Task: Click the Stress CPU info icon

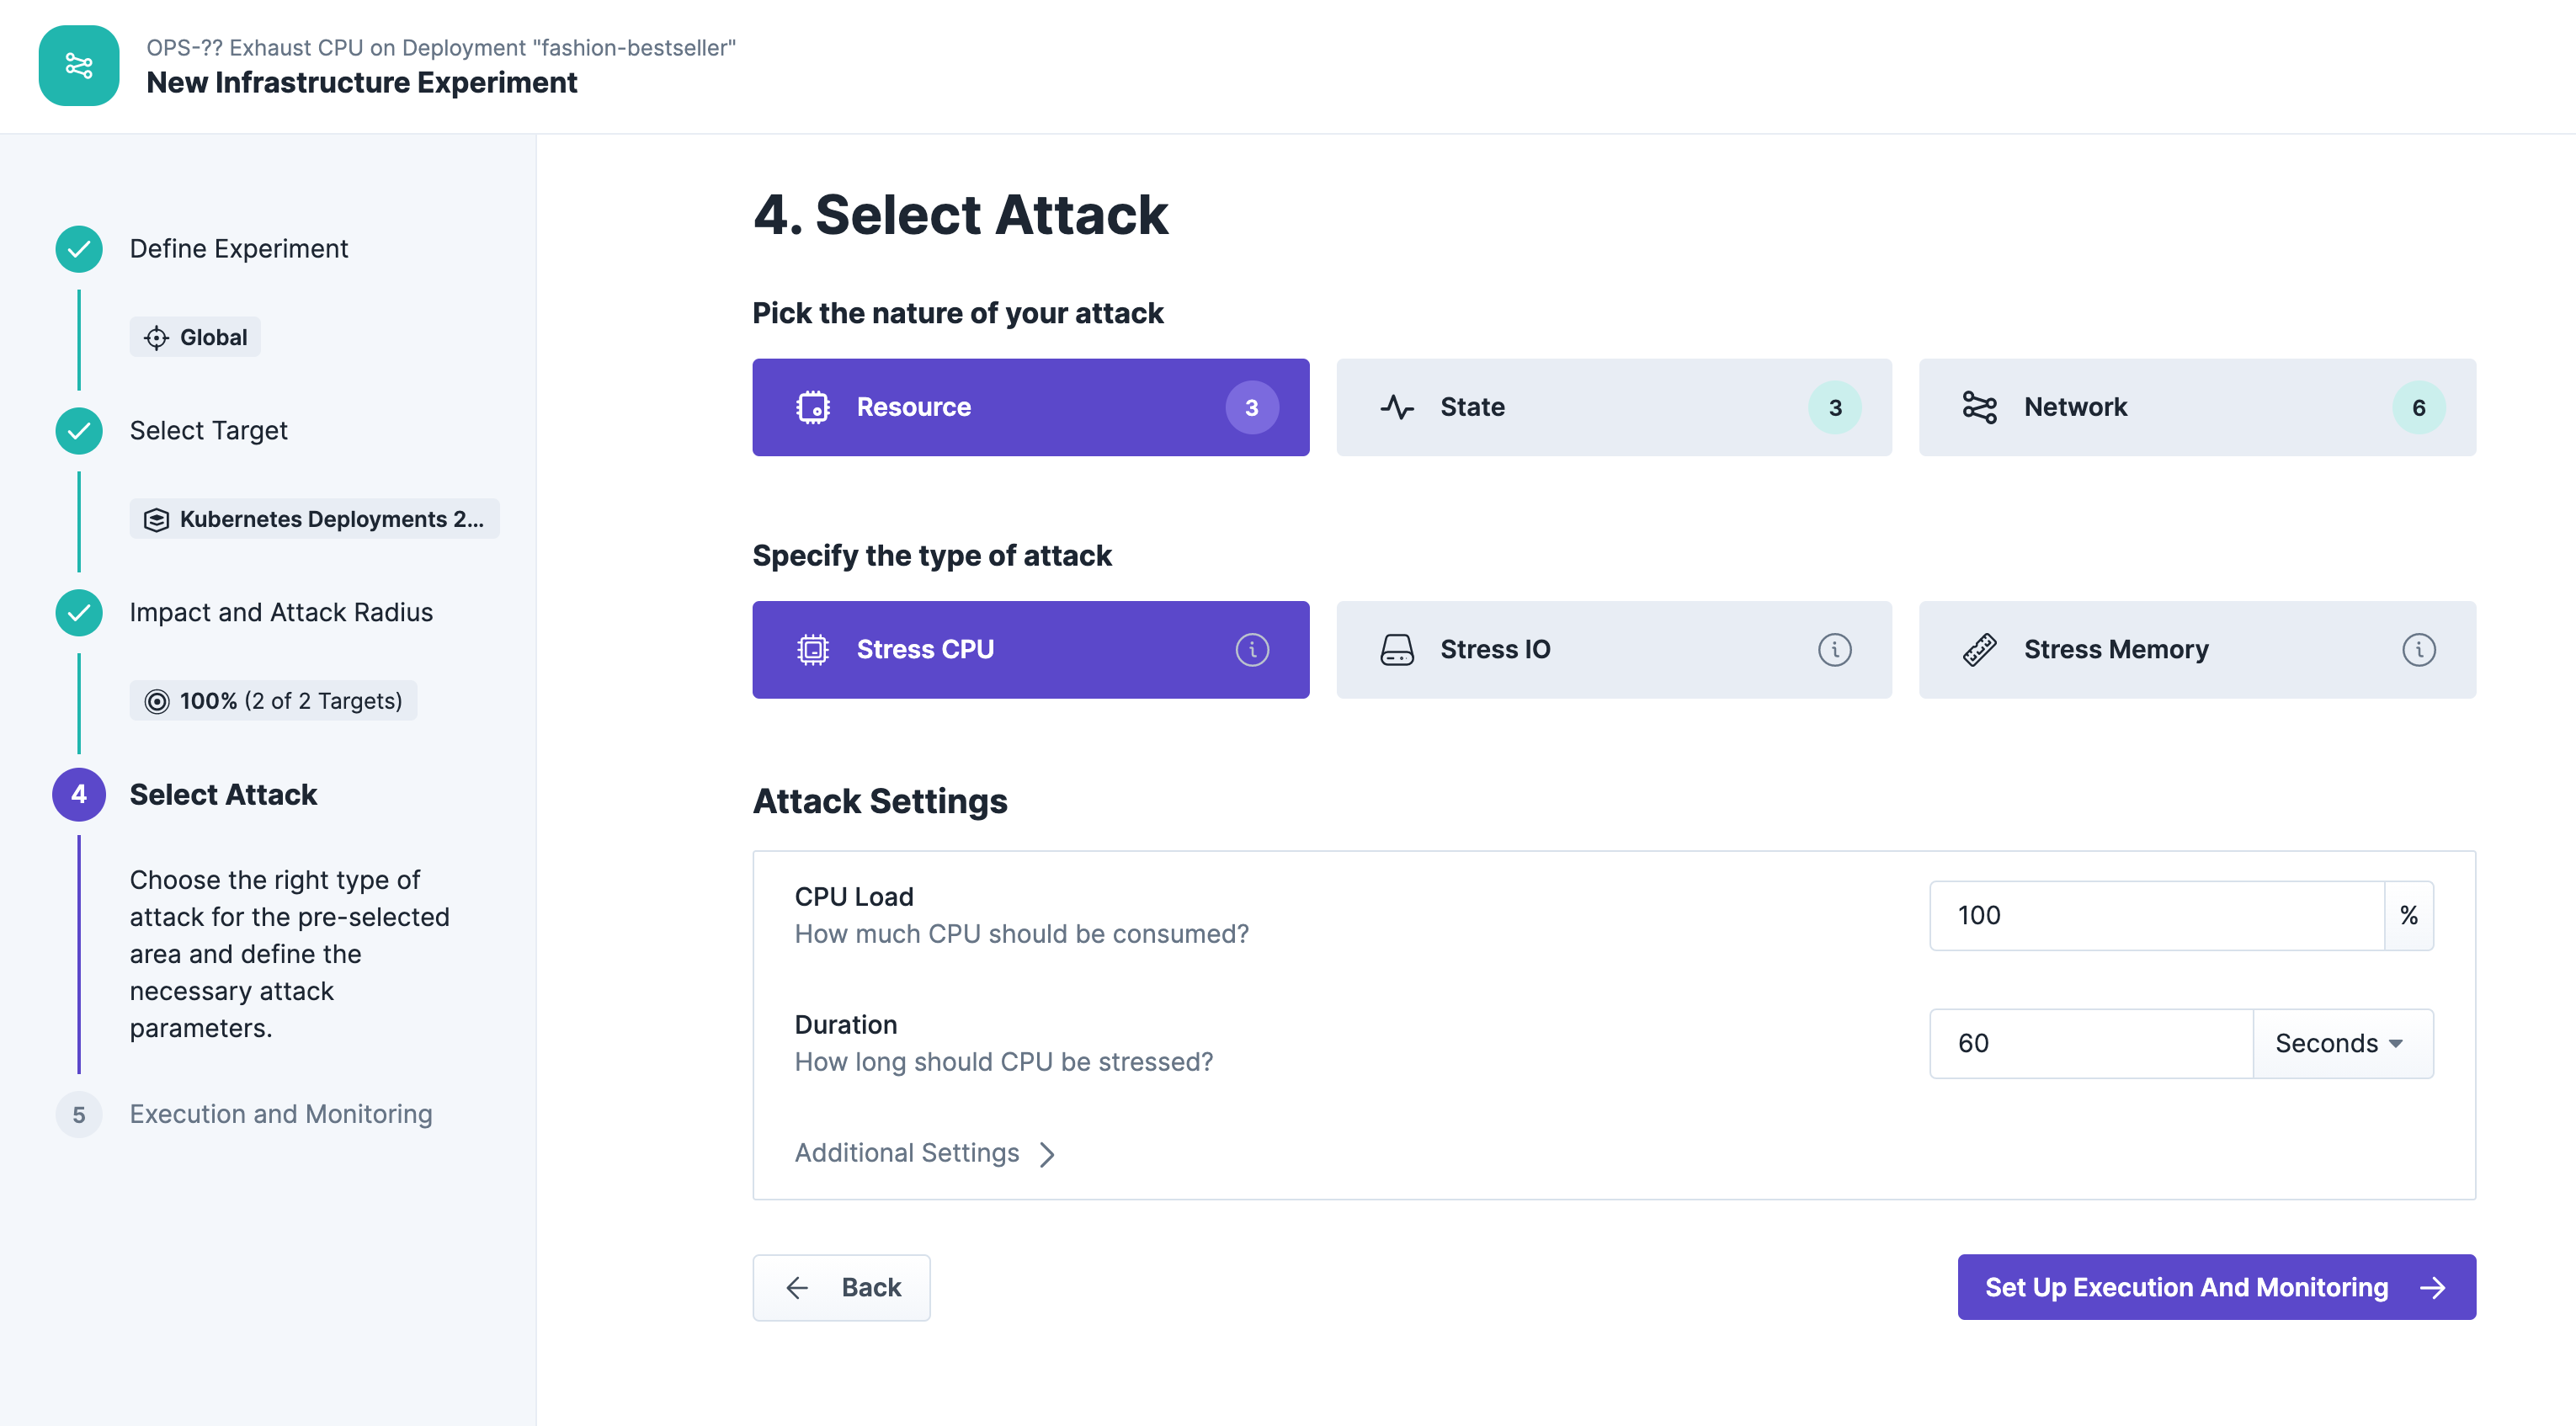Action: coord(1251,650)
